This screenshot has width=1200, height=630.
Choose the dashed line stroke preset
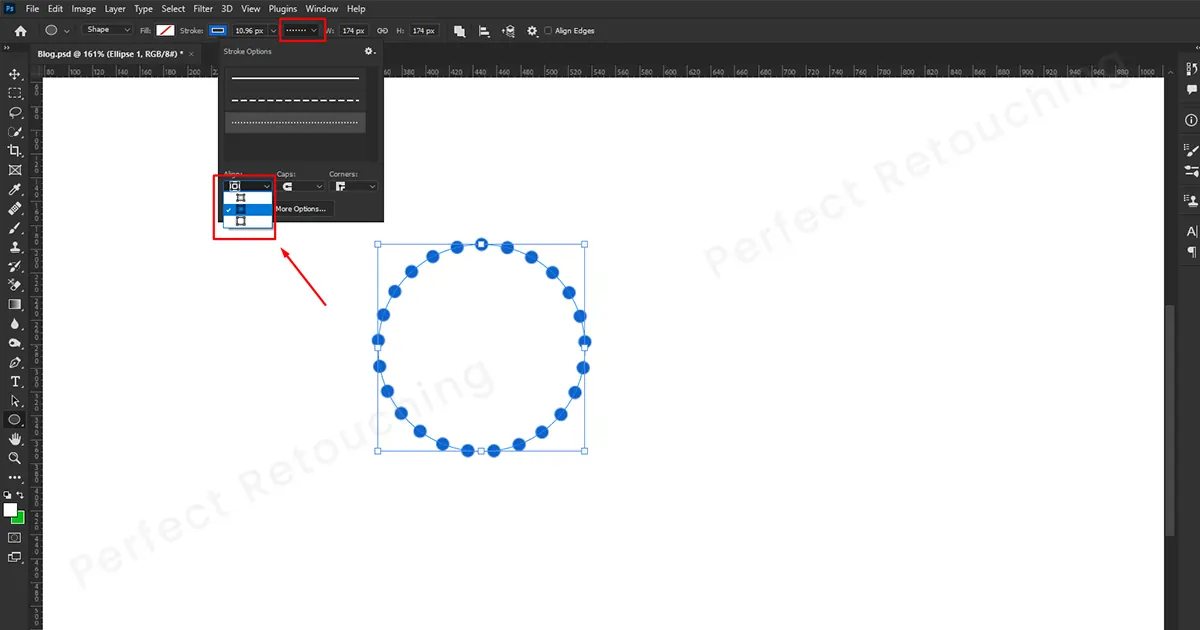(295, 100)
